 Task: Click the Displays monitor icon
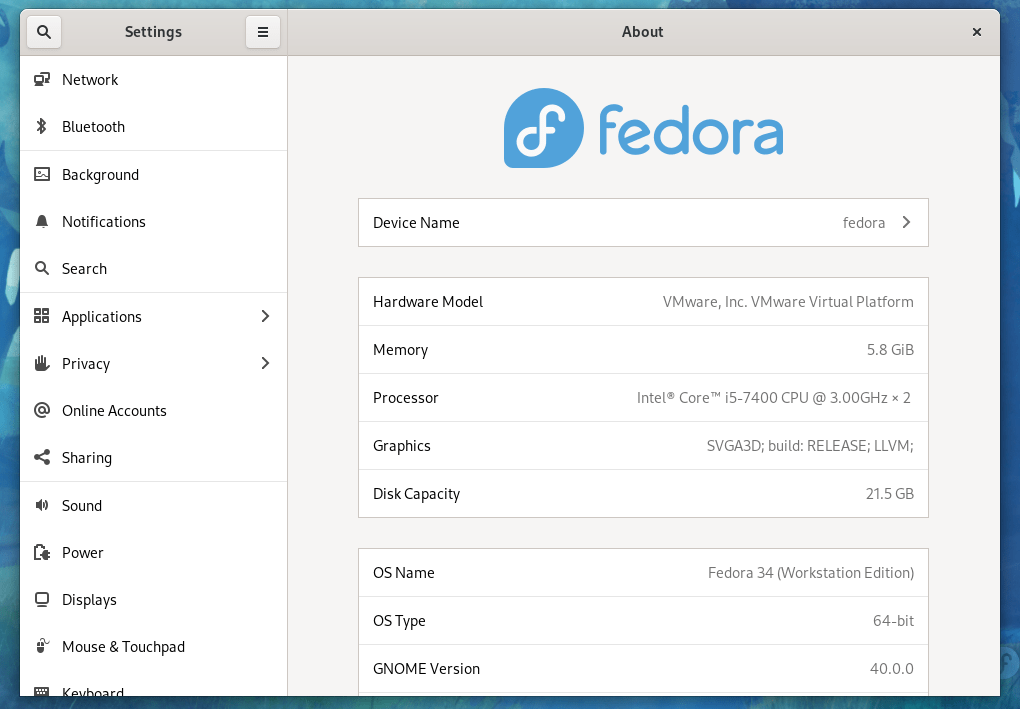tap(42, 599)
